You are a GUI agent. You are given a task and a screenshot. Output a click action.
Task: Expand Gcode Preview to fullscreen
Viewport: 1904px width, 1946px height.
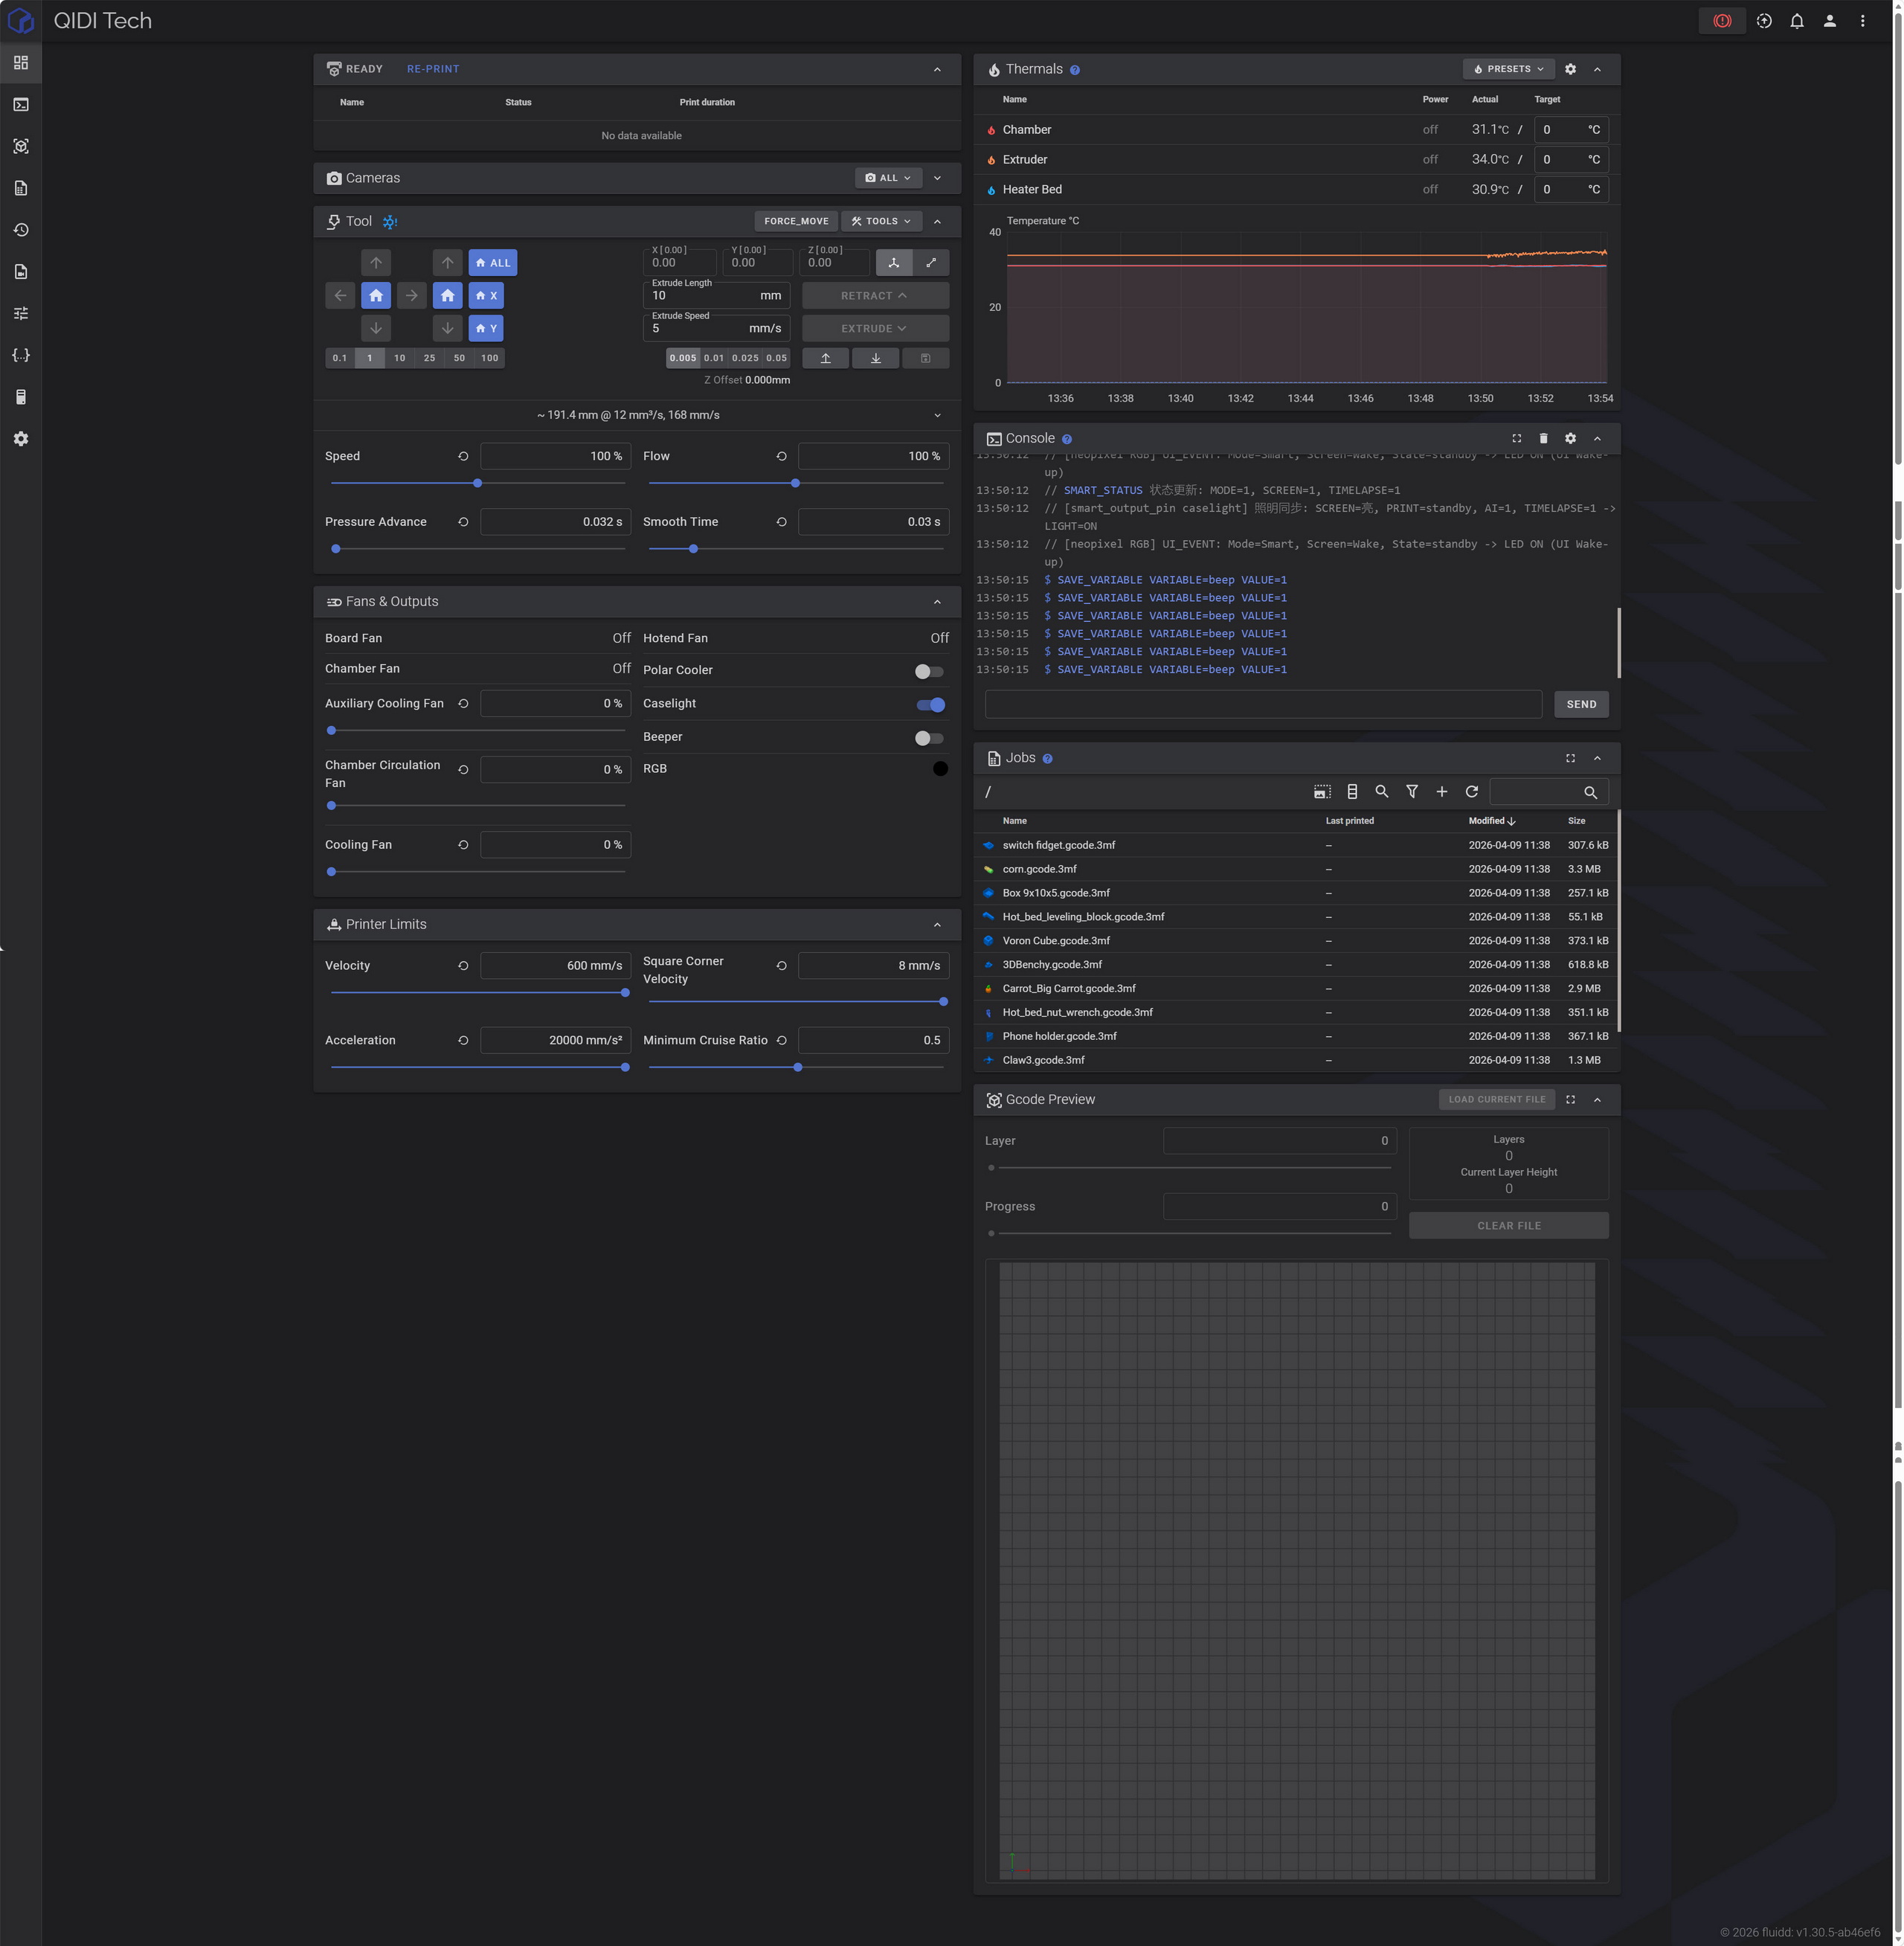point(1570,1099)
